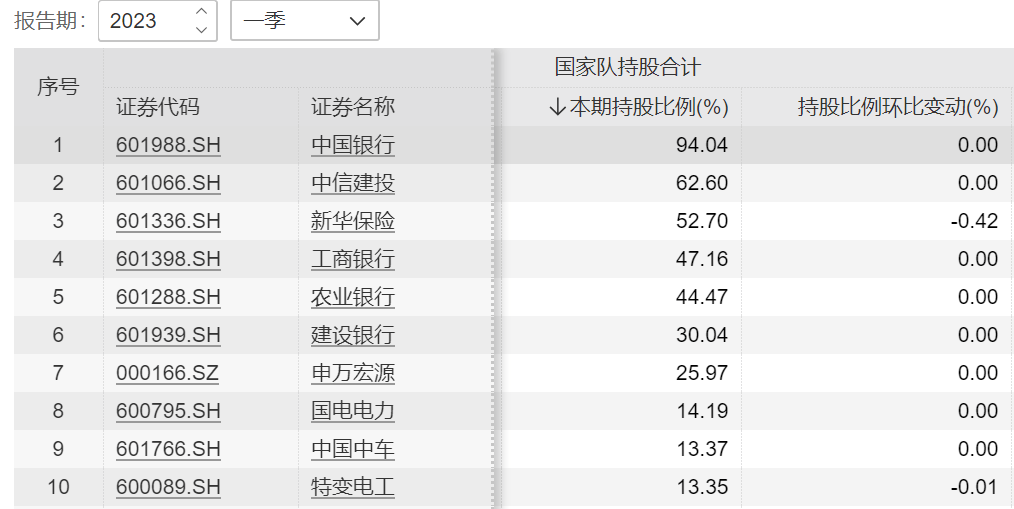Viewport: 1014px width, 509px height.
Task: Open the 中国银行 stock name link
Action: (x=352, y=145)
